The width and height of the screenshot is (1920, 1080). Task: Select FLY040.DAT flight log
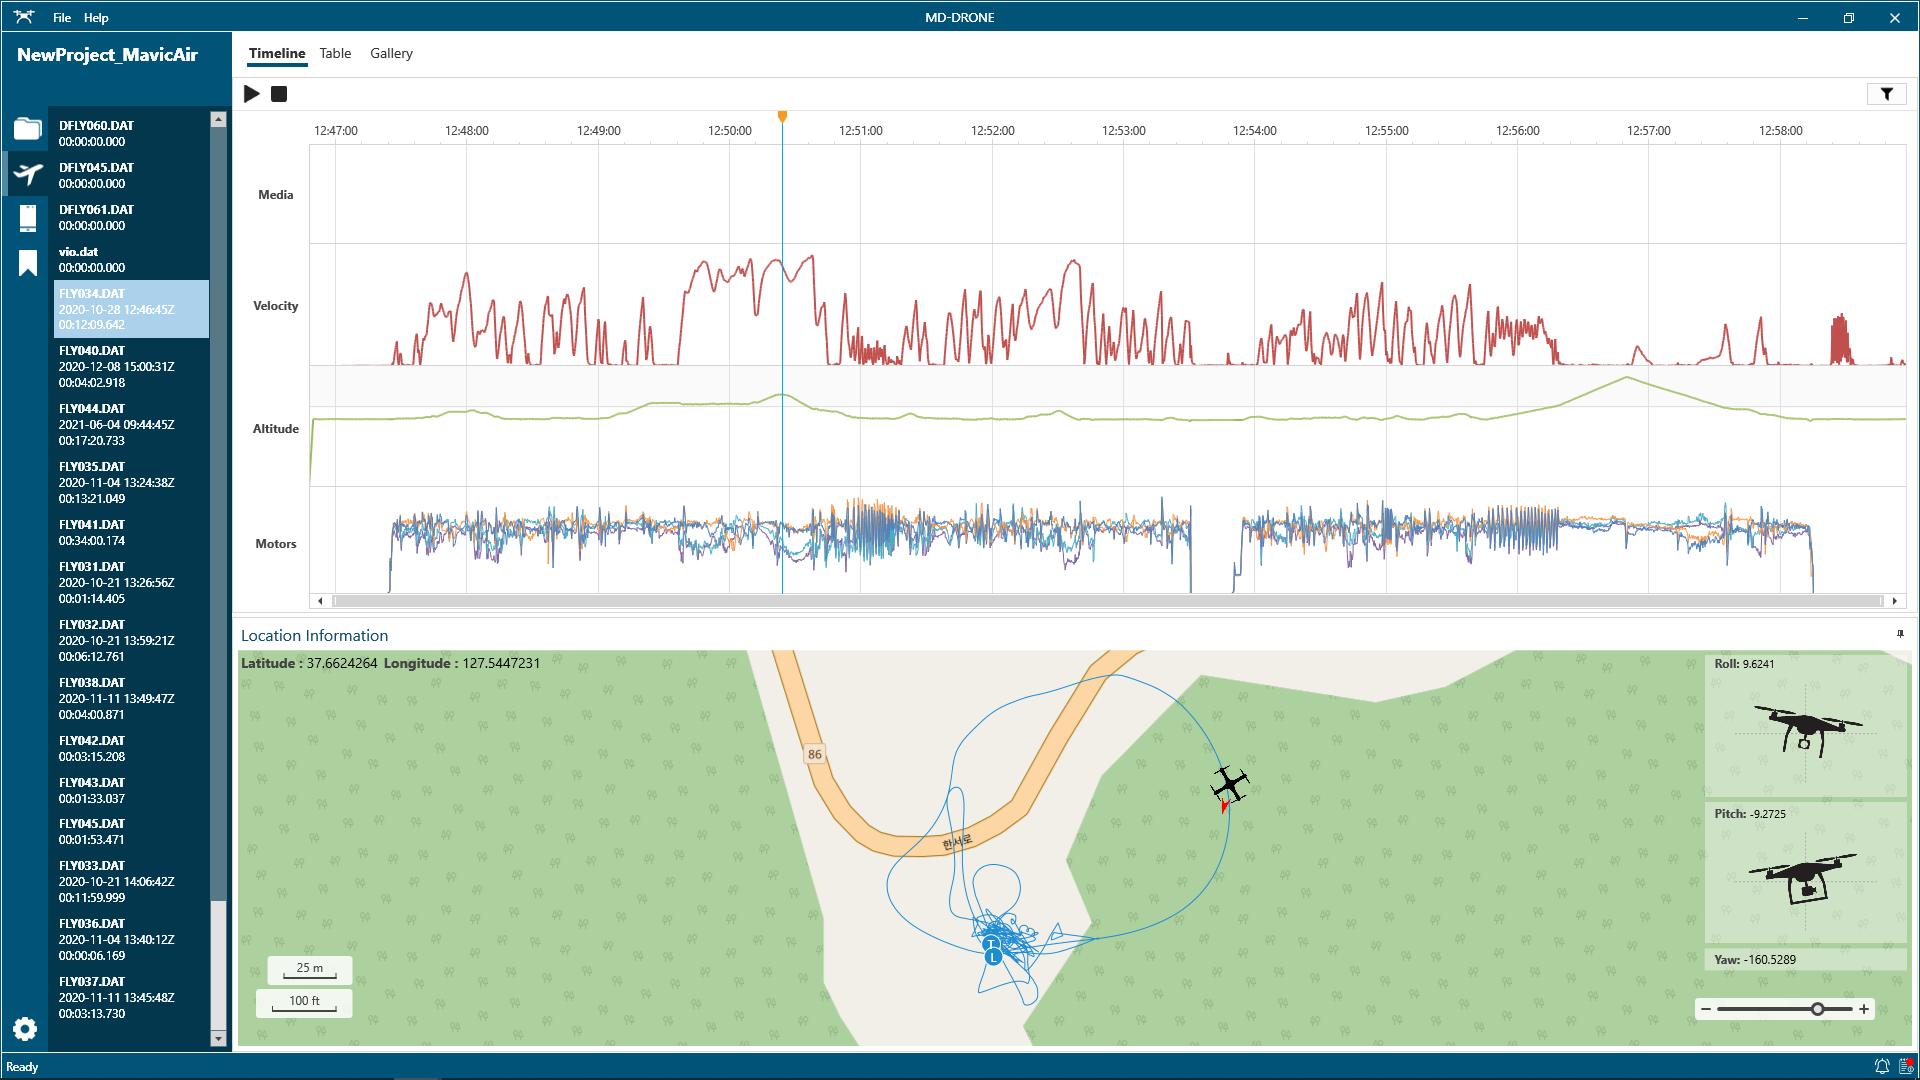pos(131,366)
